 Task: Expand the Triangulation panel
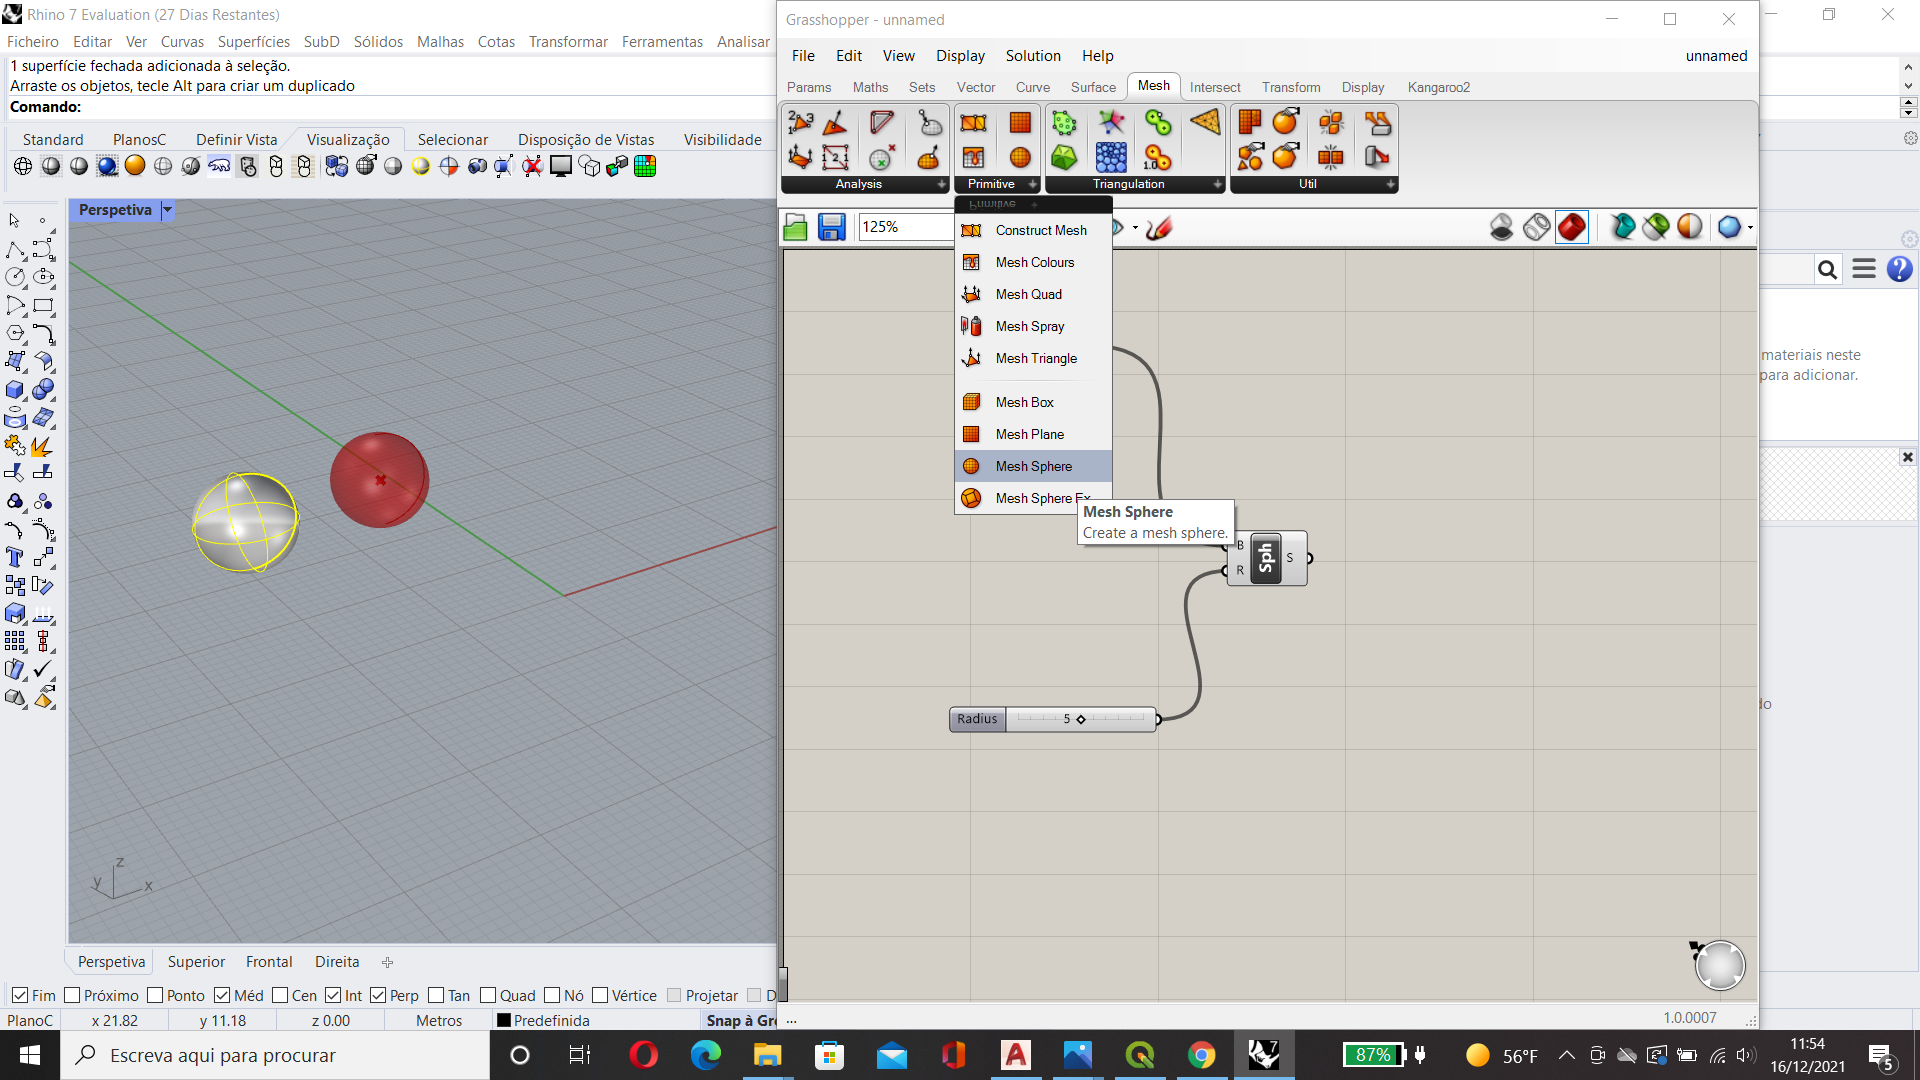pyautogui.click(x=1217, y=184)
